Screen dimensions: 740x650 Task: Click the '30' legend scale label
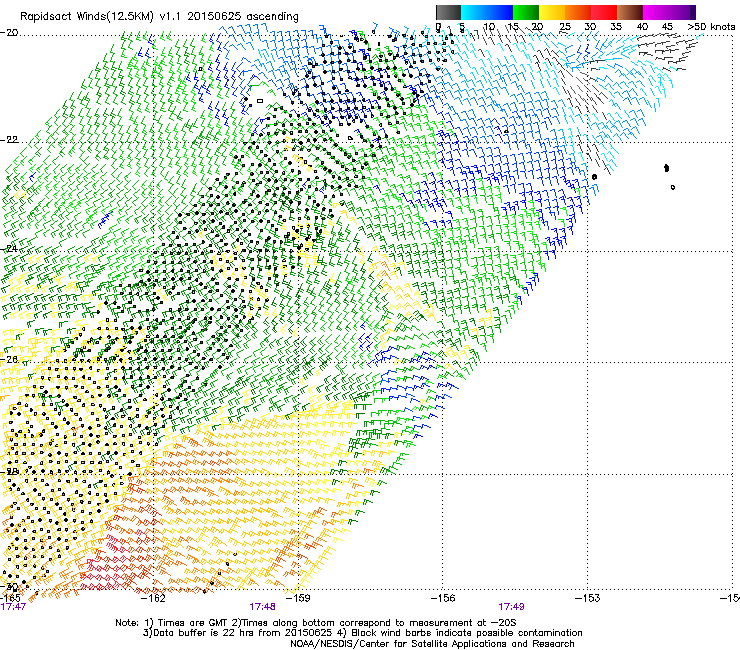click(x=590, y=27)
